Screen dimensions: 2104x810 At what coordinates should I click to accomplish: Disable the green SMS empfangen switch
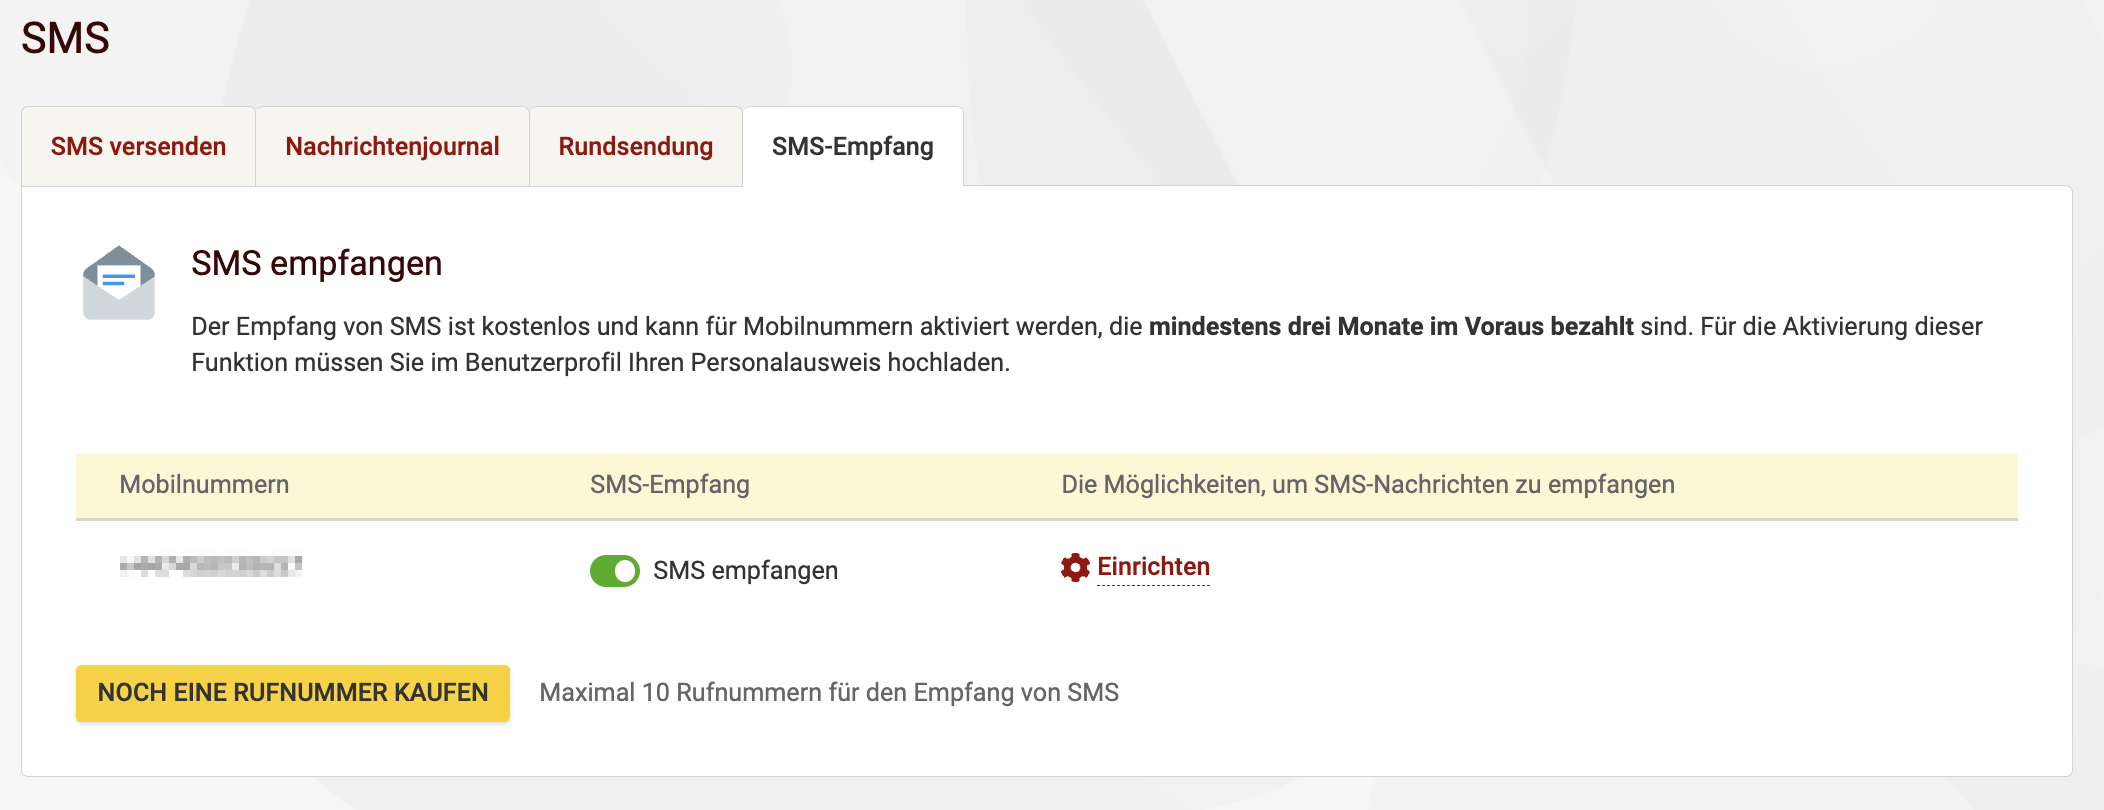pos(615,571)
